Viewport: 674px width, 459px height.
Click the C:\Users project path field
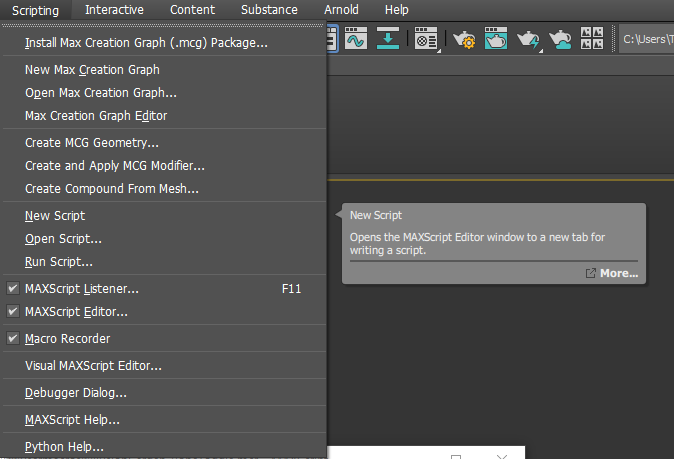(x=646, y=39)
